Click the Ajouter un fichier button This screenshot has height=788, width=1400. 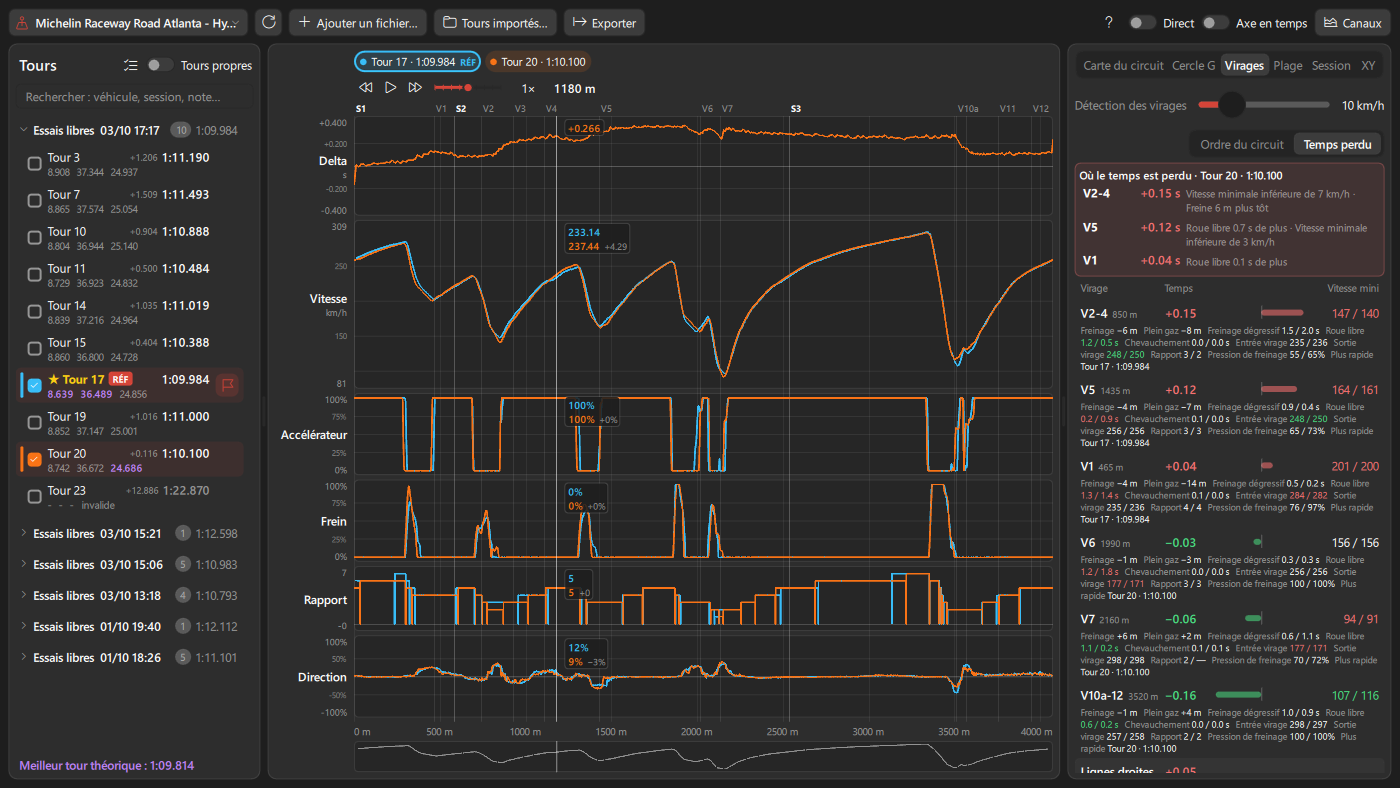pos(358,22)
